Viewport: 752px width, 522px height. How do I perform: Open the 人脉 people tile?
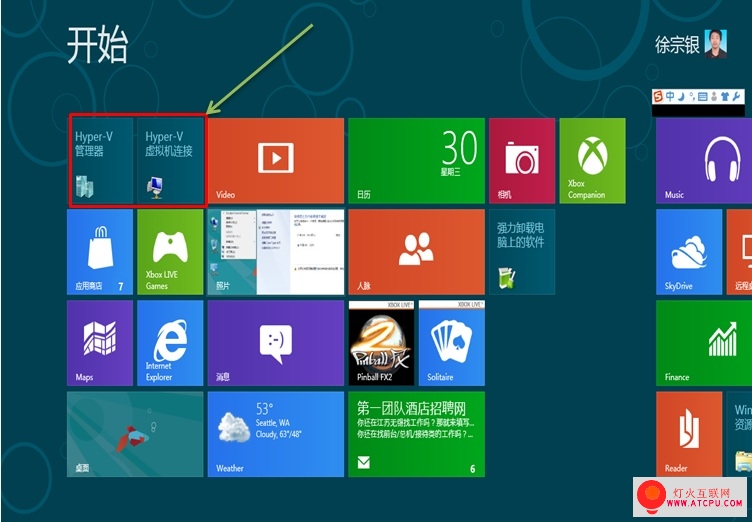click(416, 252)
